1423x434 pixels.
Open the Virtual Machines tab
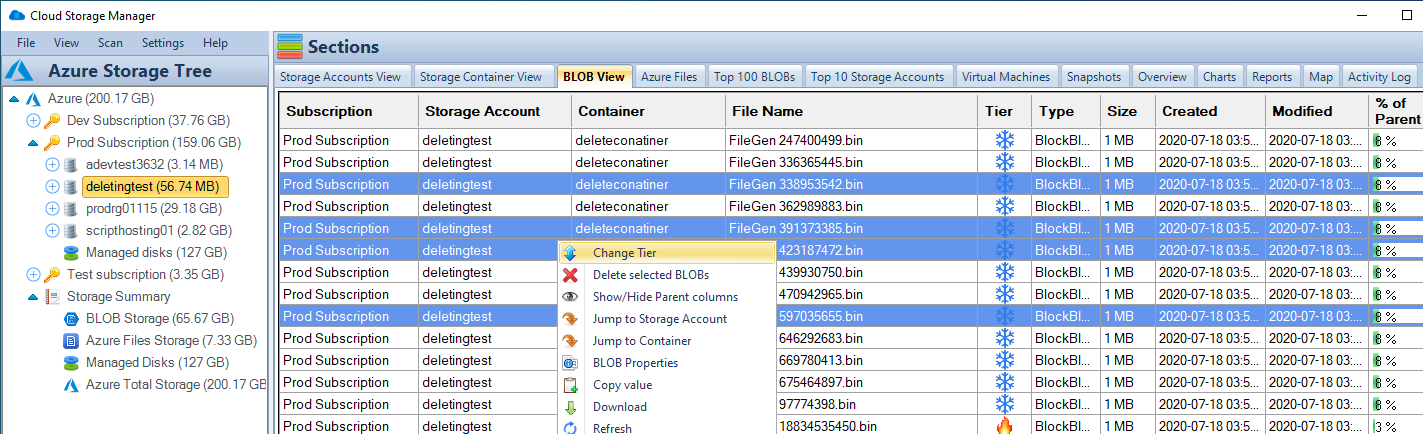point(1006,77)
